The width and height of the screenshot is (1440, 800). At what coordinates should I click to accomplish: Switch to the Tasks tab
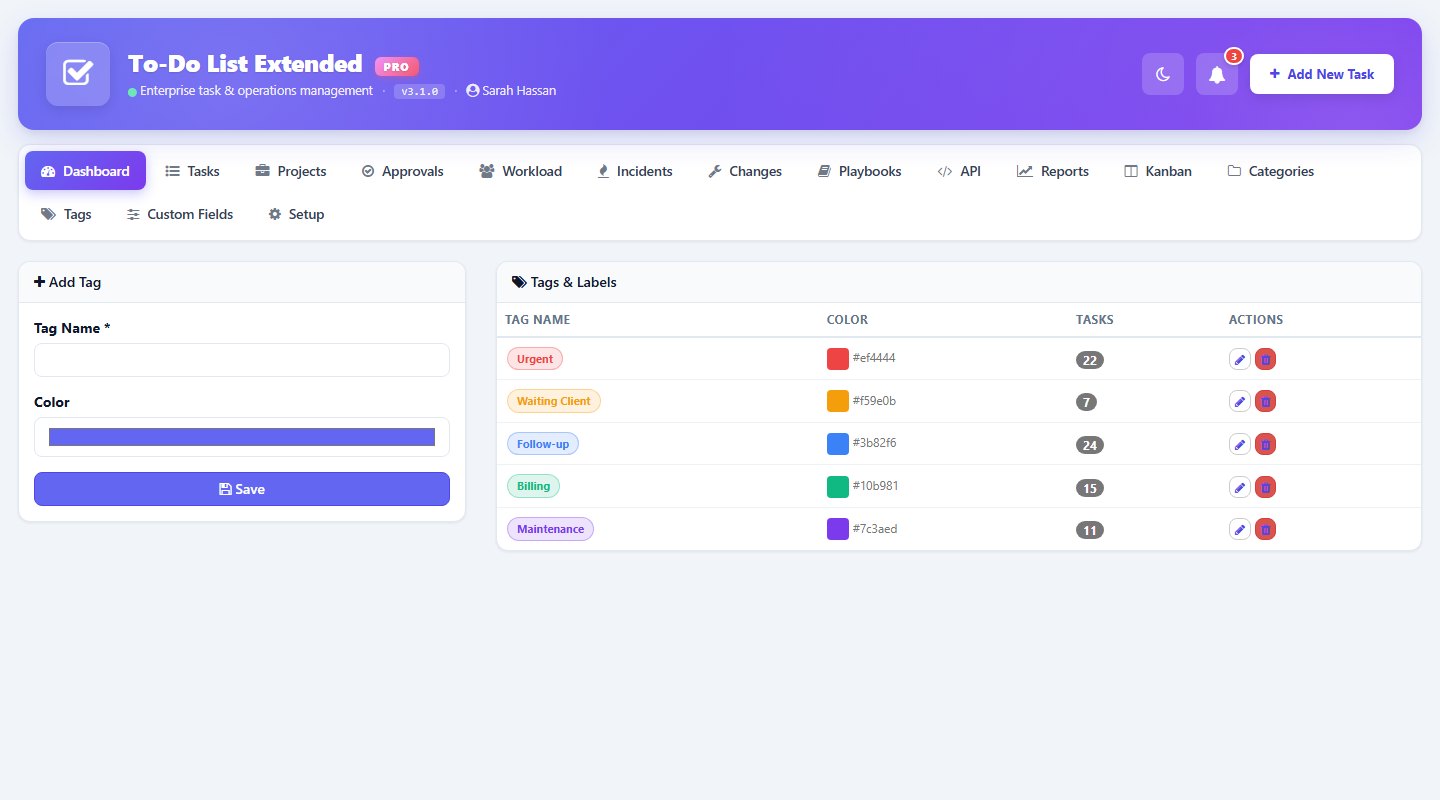pyautogui.click(x=192, y=171)
